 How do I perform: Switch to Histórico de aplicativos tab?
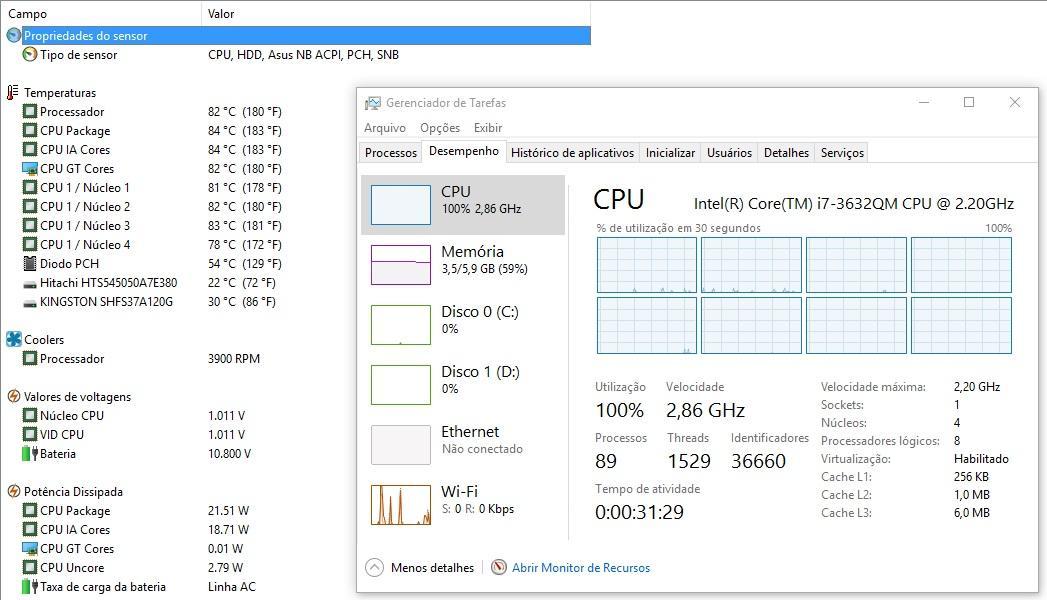pos(572,153)
